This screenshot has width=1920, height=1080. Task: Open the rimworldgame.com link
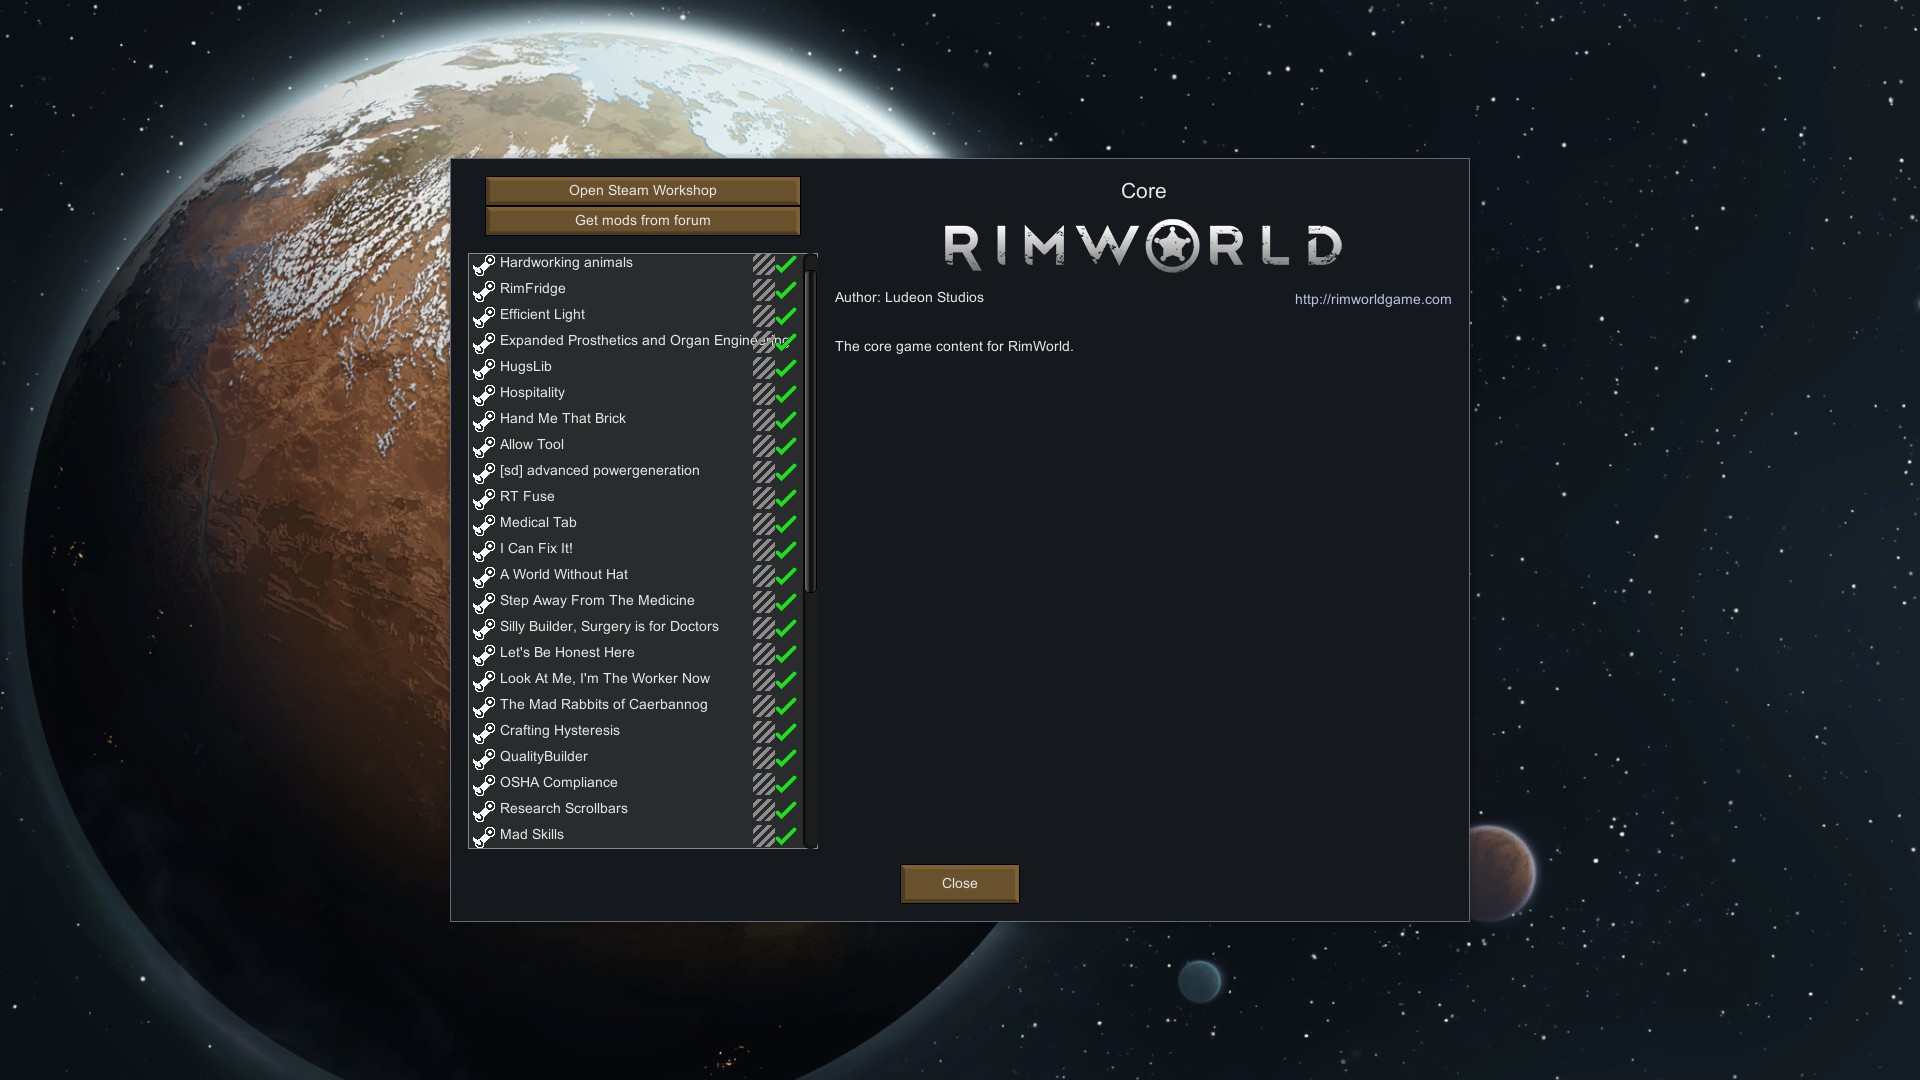tap(1372, 300)
